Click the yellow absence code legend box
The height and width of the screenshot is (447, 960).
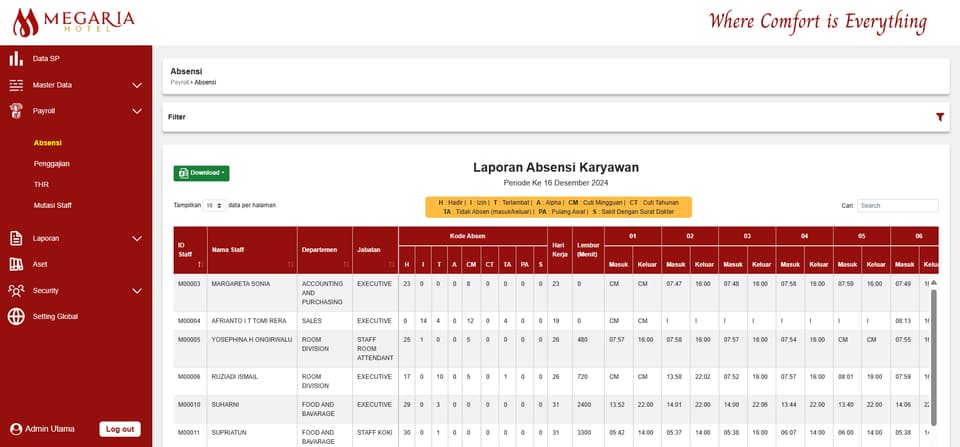[558, 207]
